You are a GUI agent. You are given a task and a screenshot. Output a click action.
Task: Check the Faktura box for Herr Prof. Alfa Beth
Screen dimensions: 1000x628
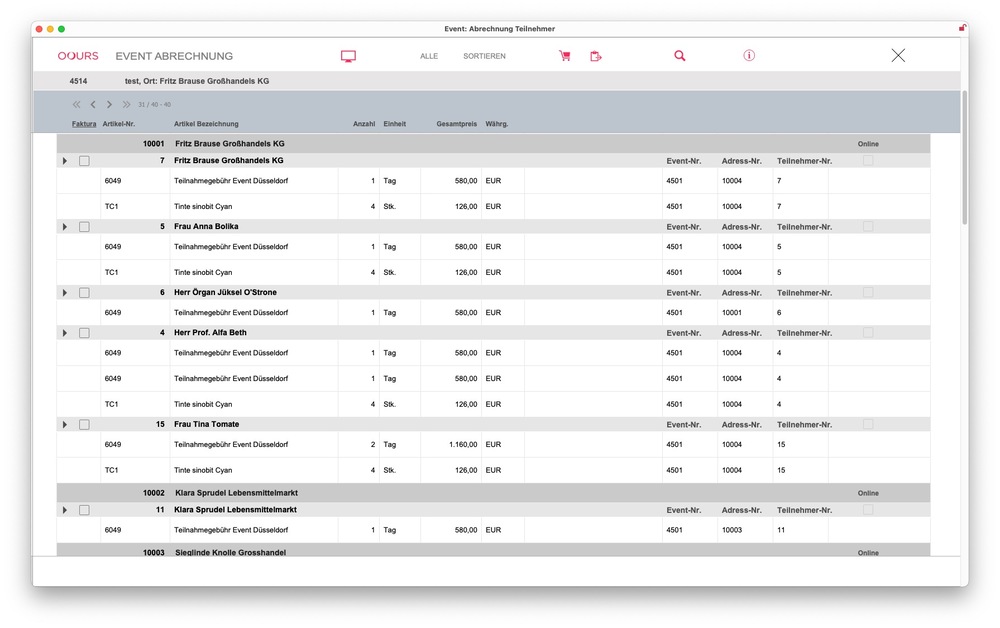pyautogui.click(x=84, y=333)
